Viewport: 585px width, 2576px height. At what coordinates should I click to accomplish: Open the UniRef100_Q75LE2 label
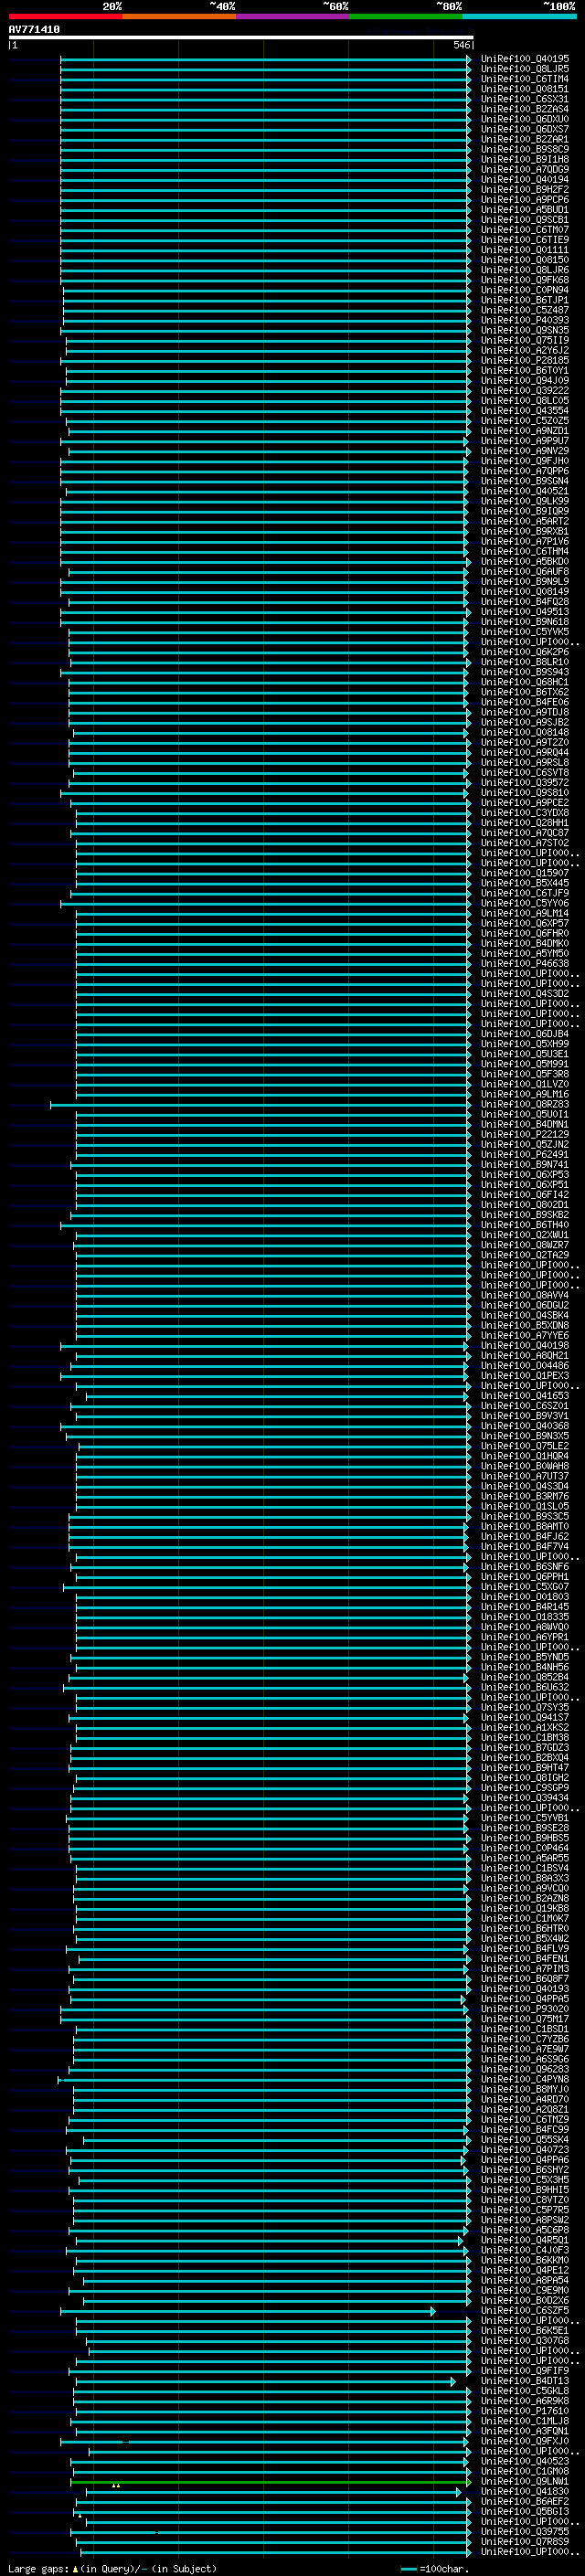525,1446
